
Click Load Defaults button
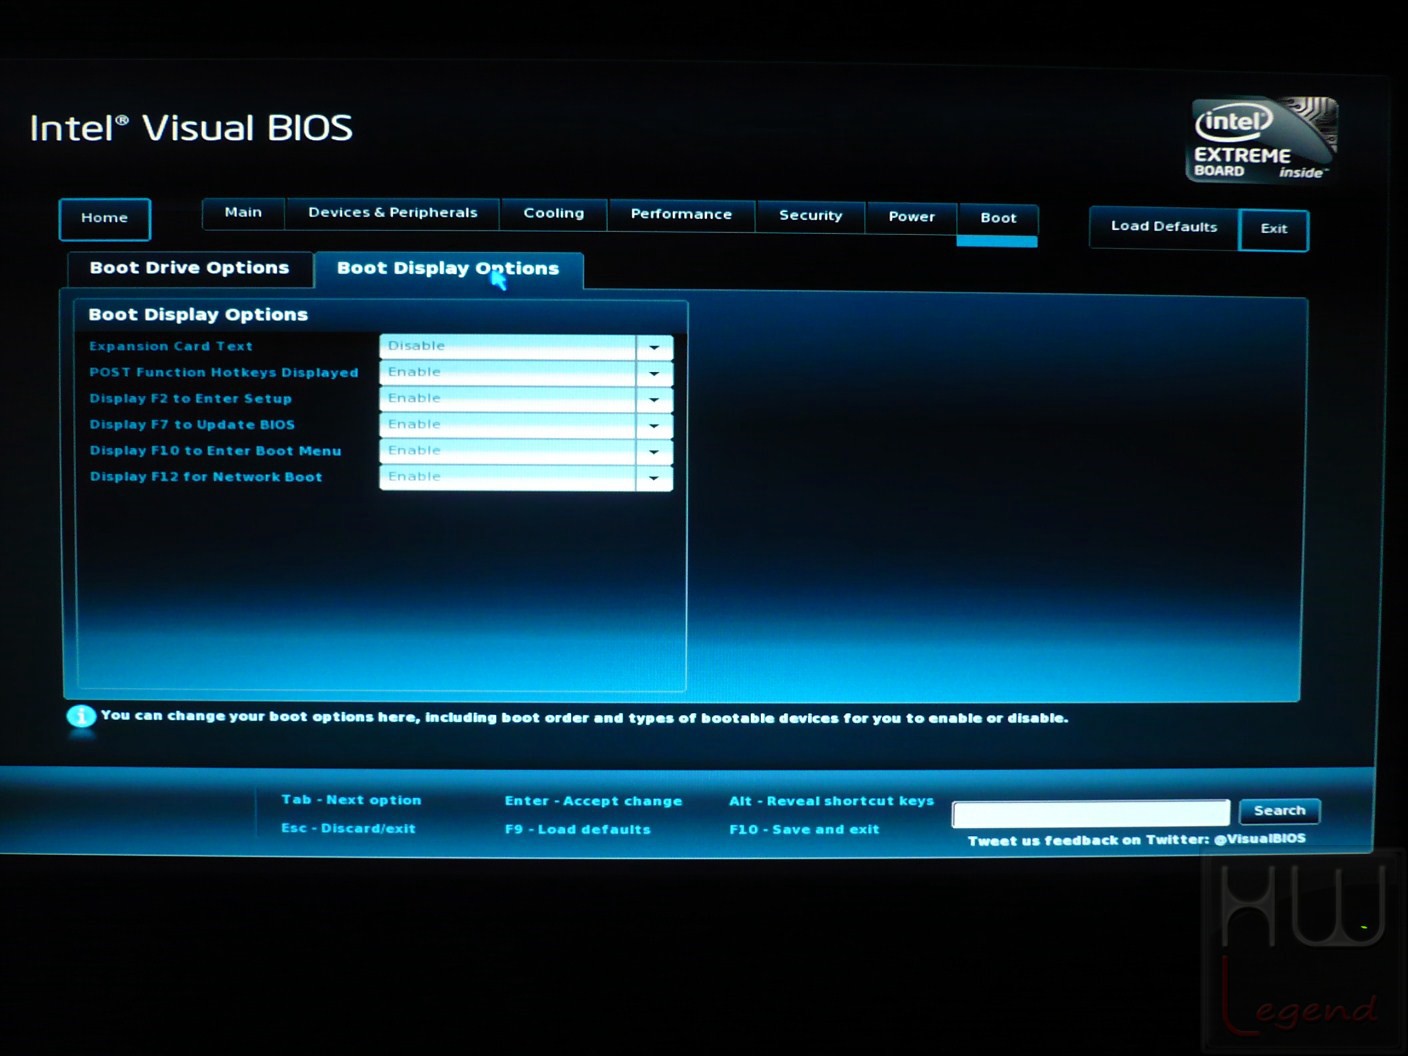[x=1164, y=227]
